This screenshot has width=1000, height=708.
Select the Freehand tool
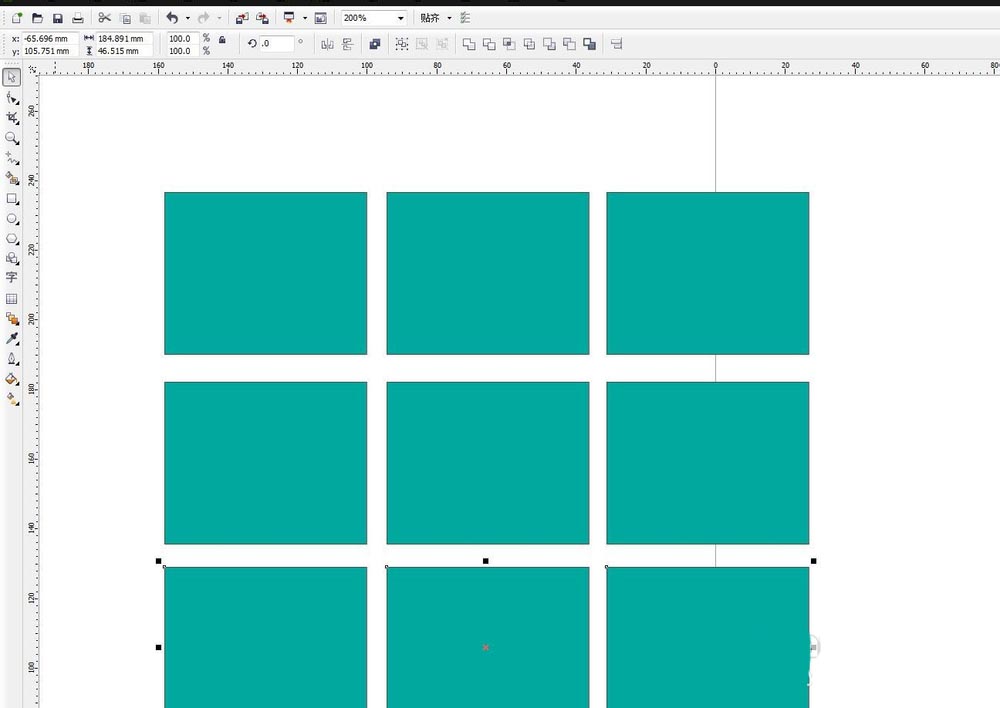[x=11, y=158]
